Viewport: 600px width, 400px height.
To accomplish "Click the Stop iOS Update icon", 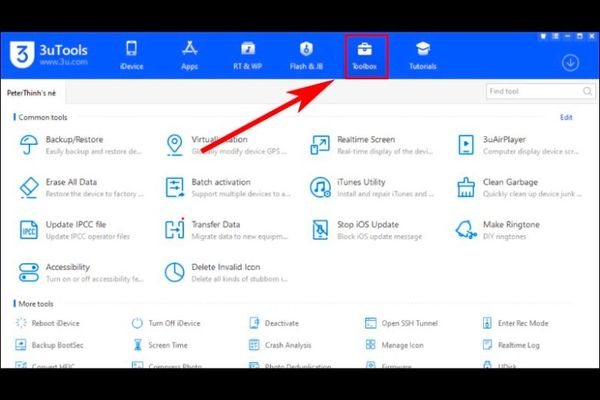I will click(x=321, y=230).
